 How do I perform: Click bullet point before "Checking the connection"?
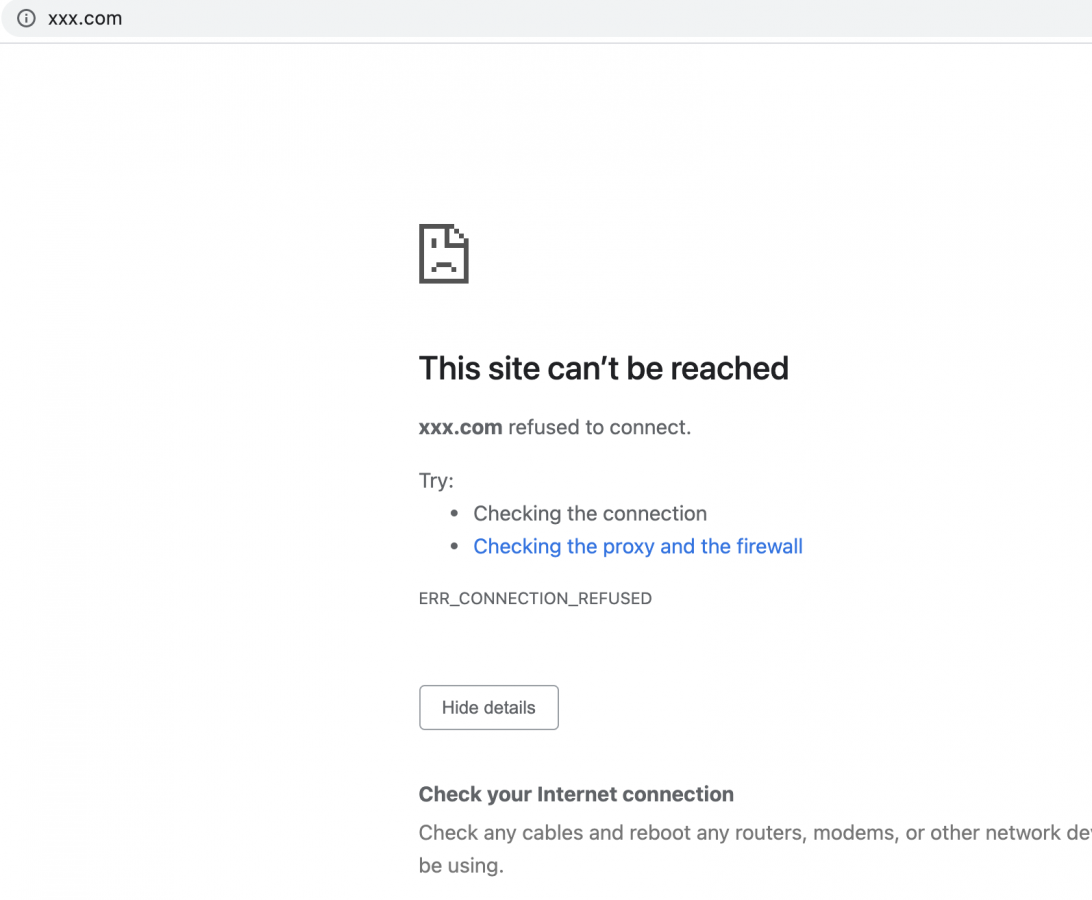454,513
